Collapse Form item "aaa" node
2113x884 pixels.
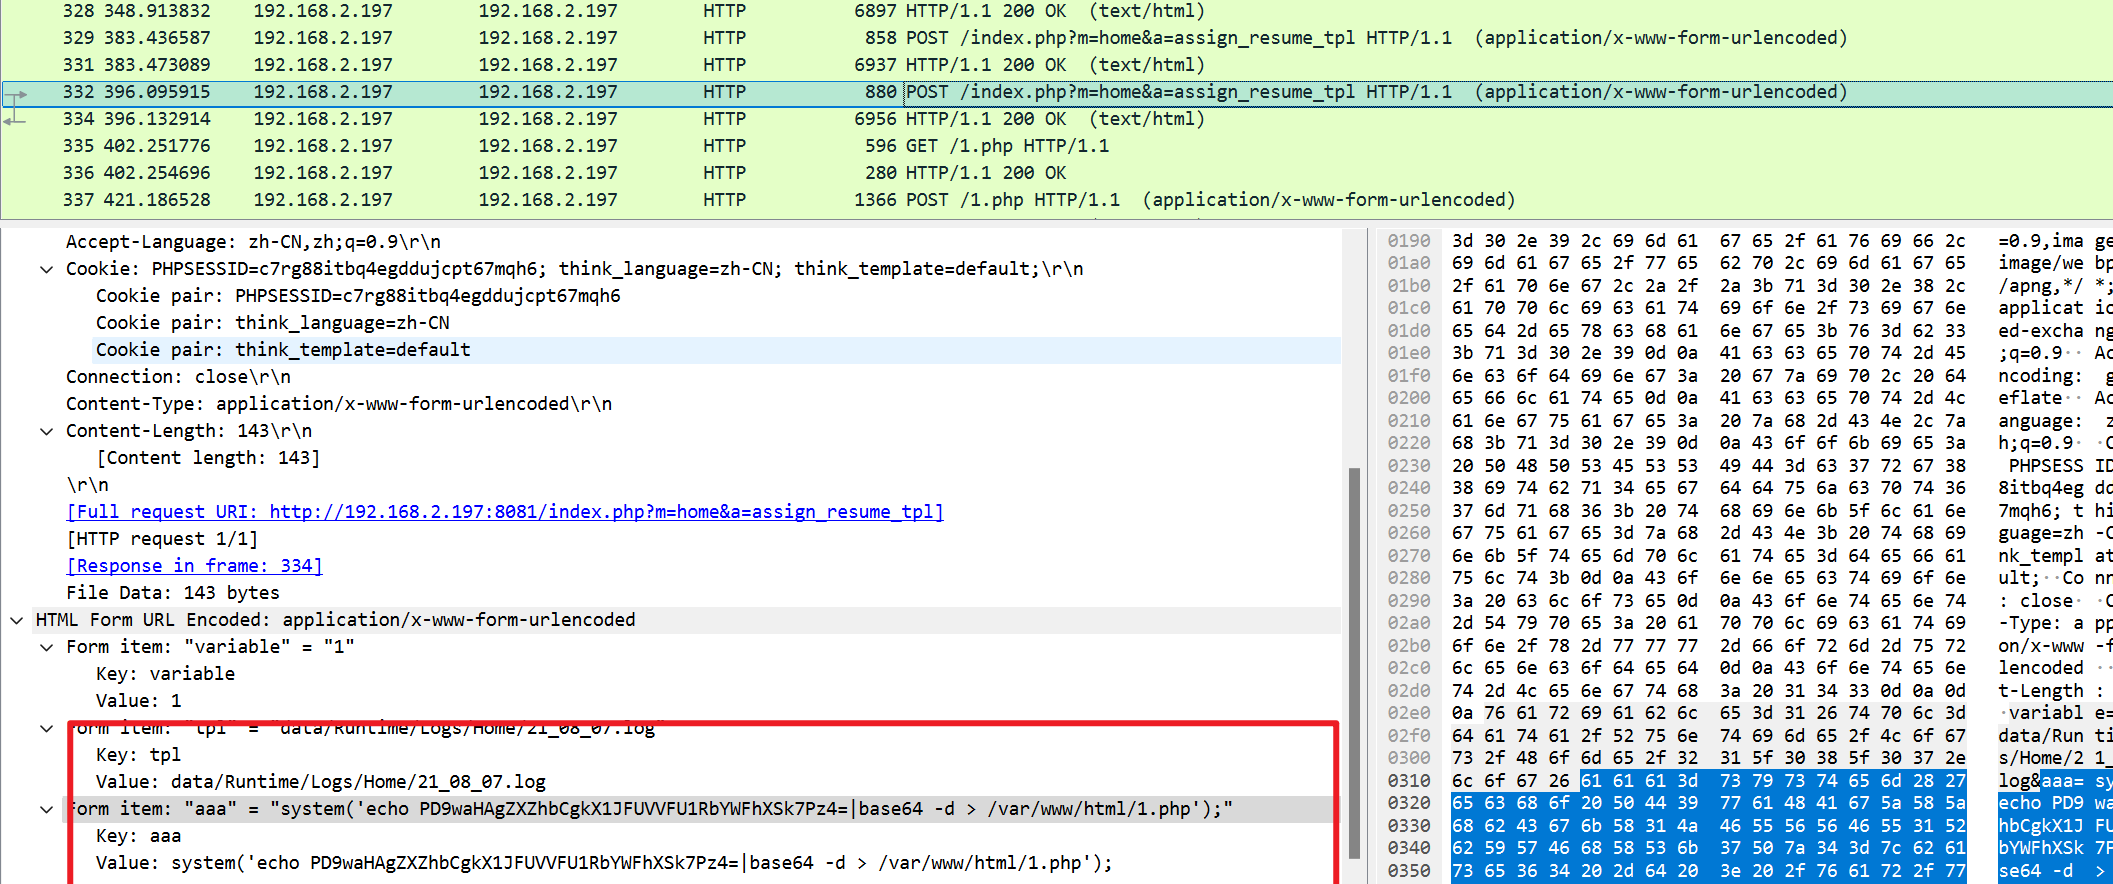coord(46,809)
